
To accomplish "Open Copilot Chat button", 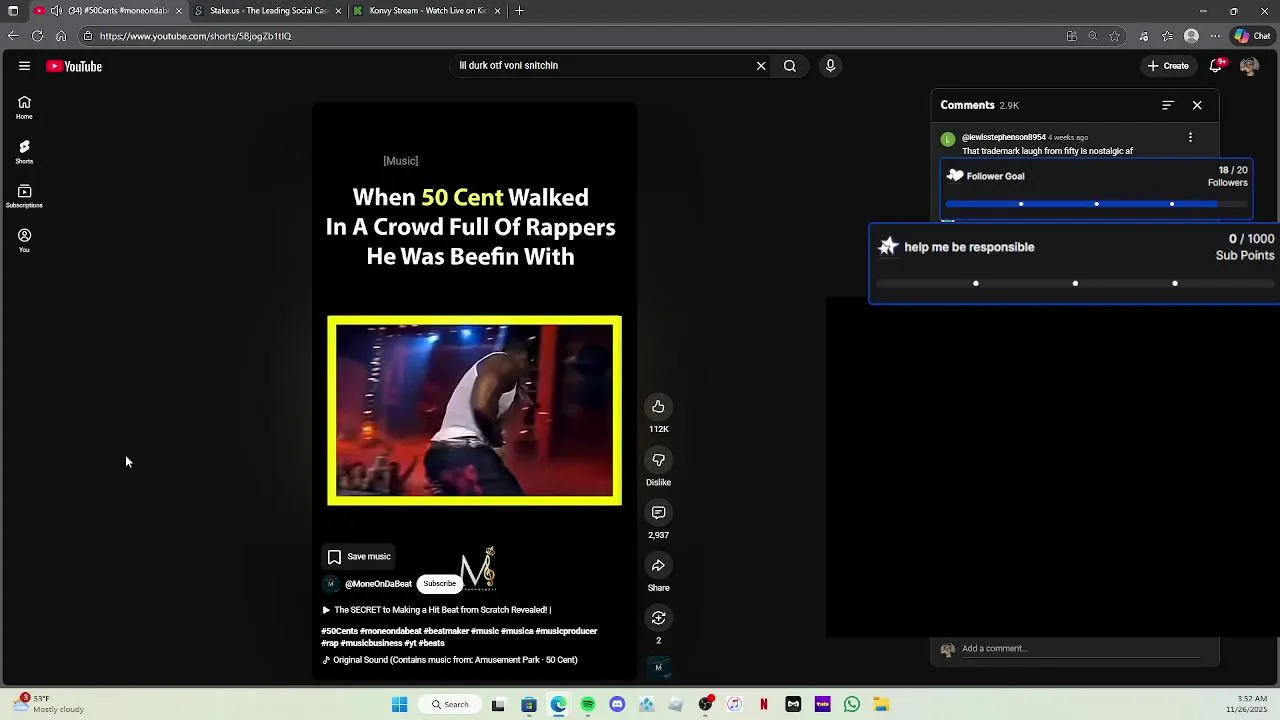I will click(x=1252, y=36).
